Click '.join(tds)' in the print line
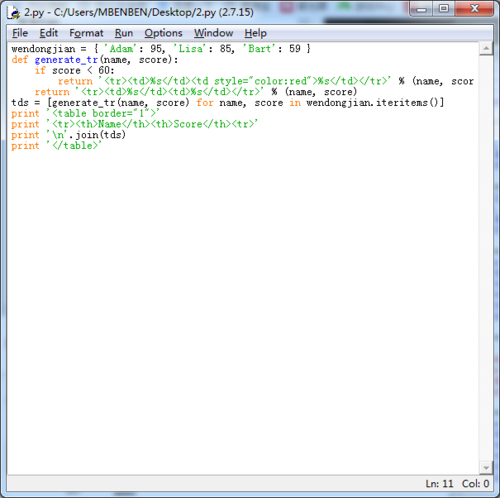This screenshot has height=498, width=500. tap(97, 135)
